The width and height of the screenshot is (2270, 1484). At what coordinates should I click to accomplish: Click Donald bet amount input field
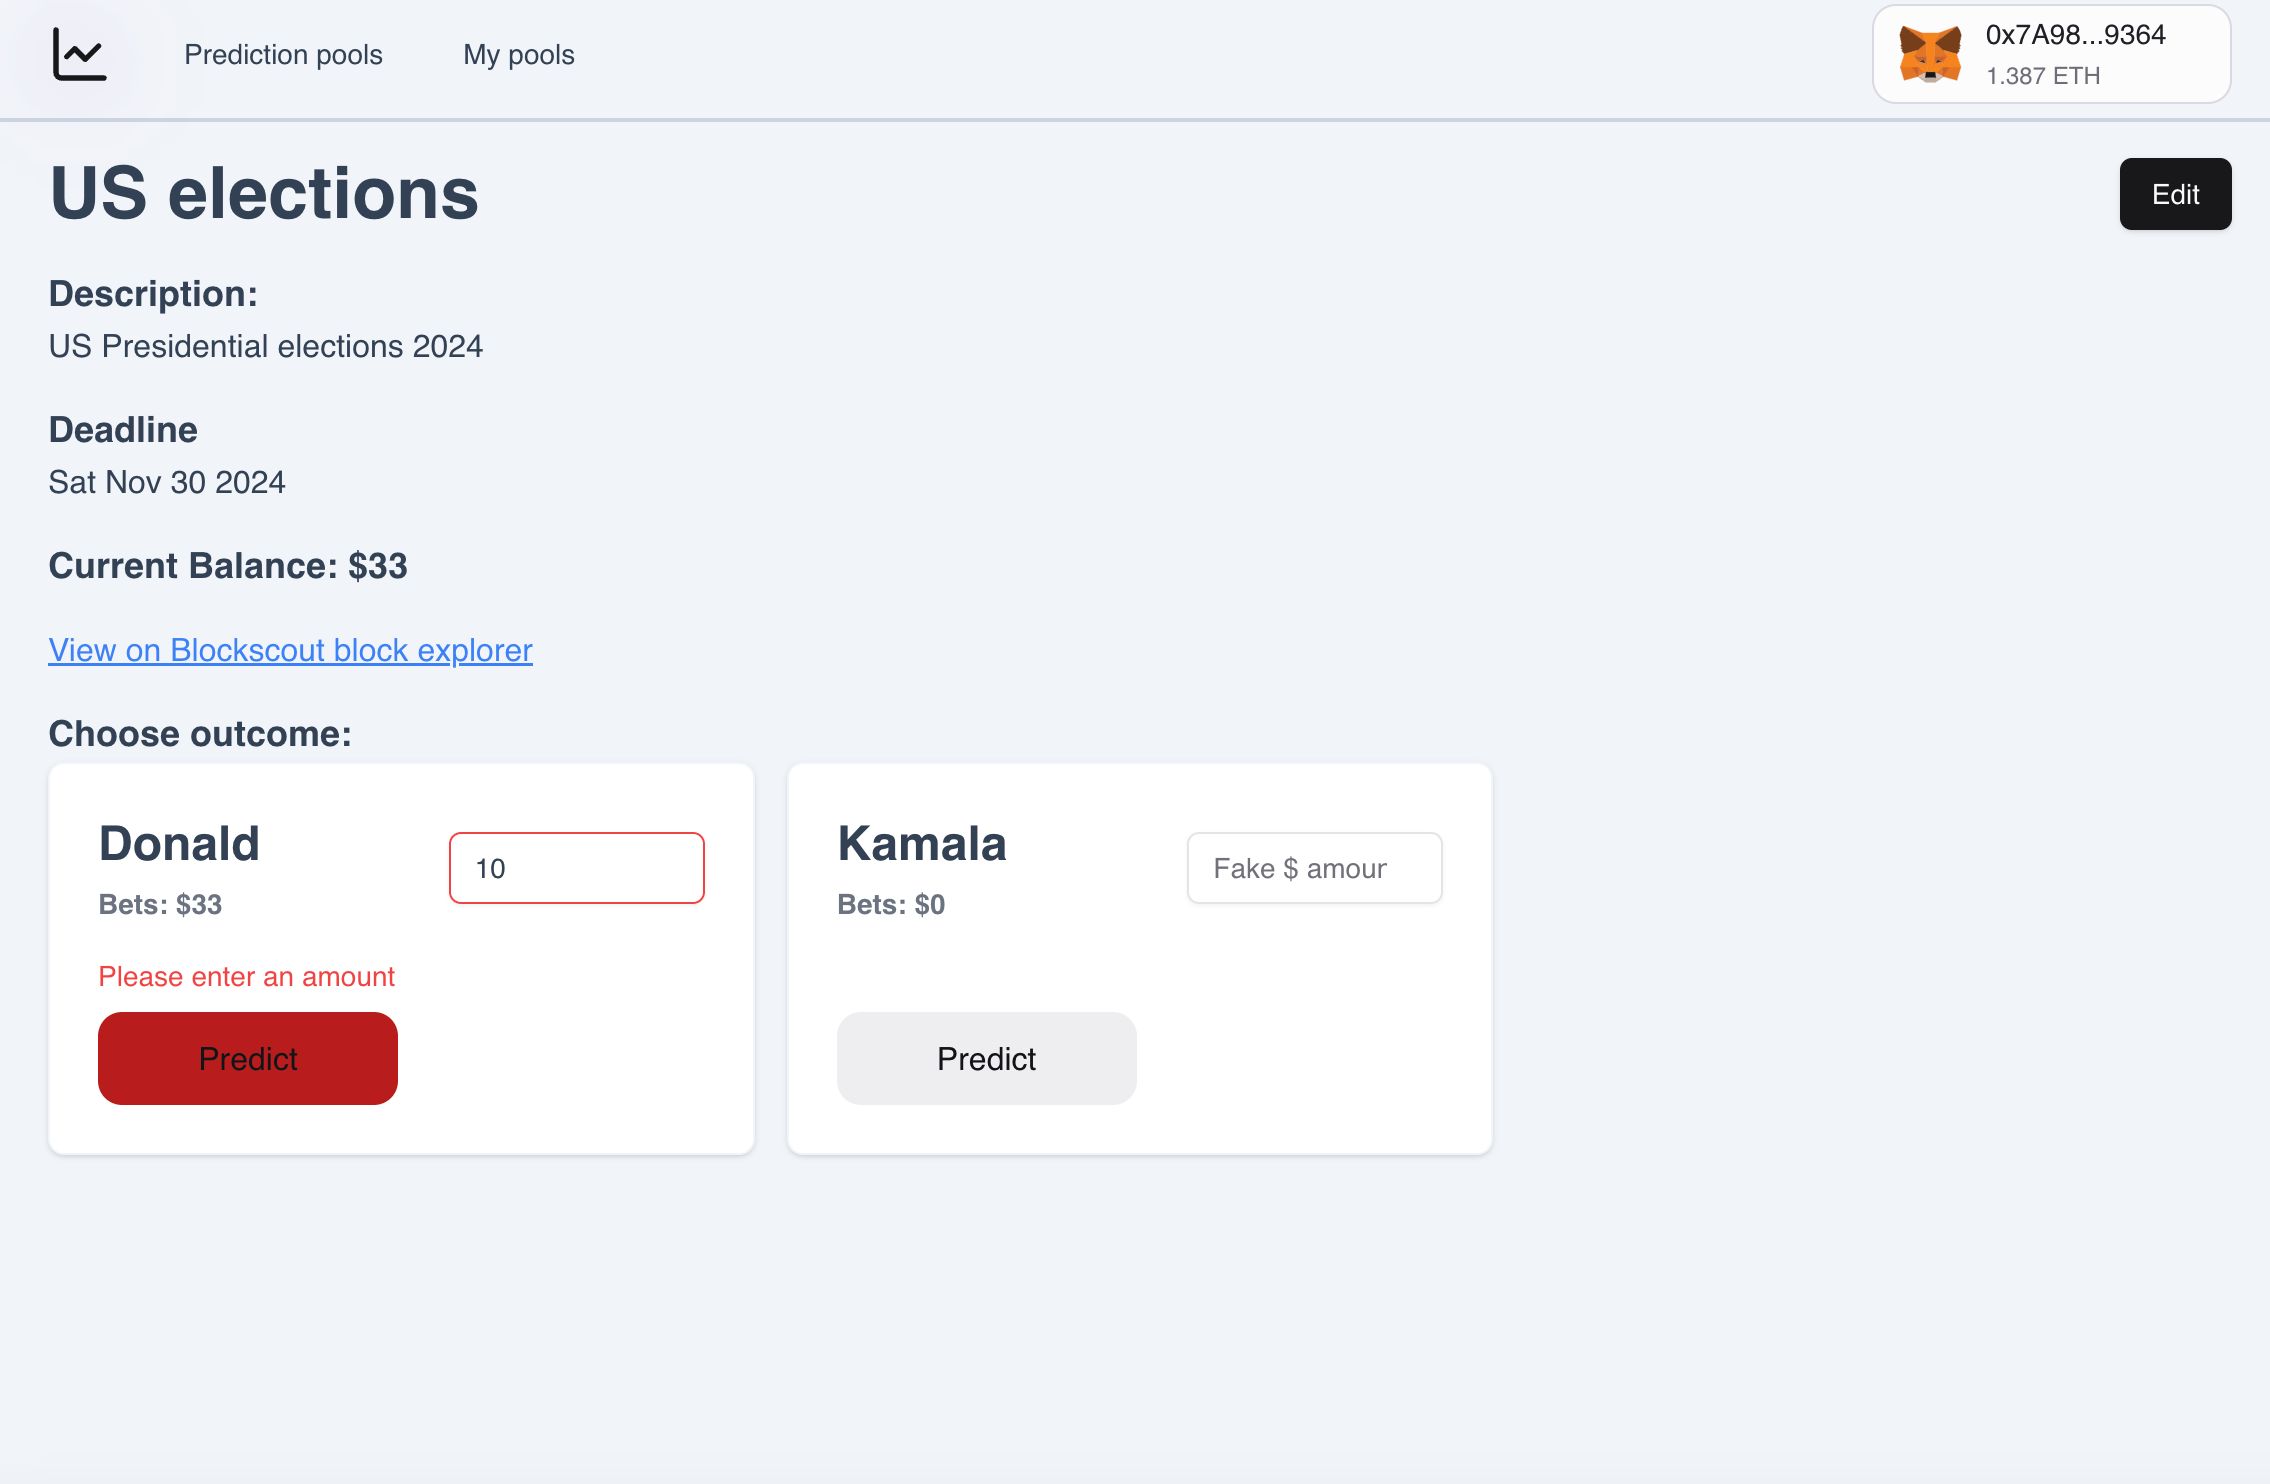click(x=576, y=868)
